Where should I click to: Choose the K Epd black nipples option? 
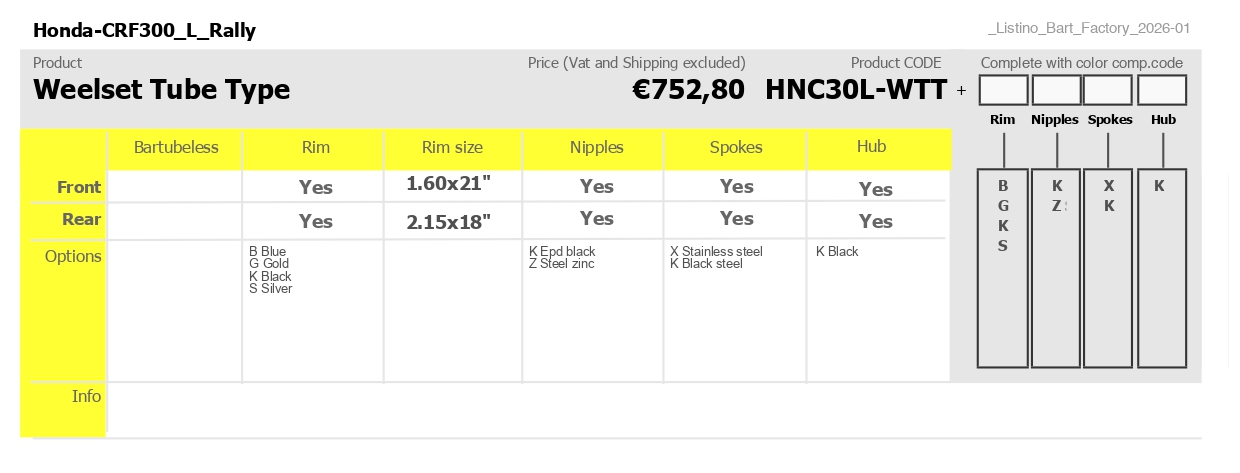(x=562, y=252)
